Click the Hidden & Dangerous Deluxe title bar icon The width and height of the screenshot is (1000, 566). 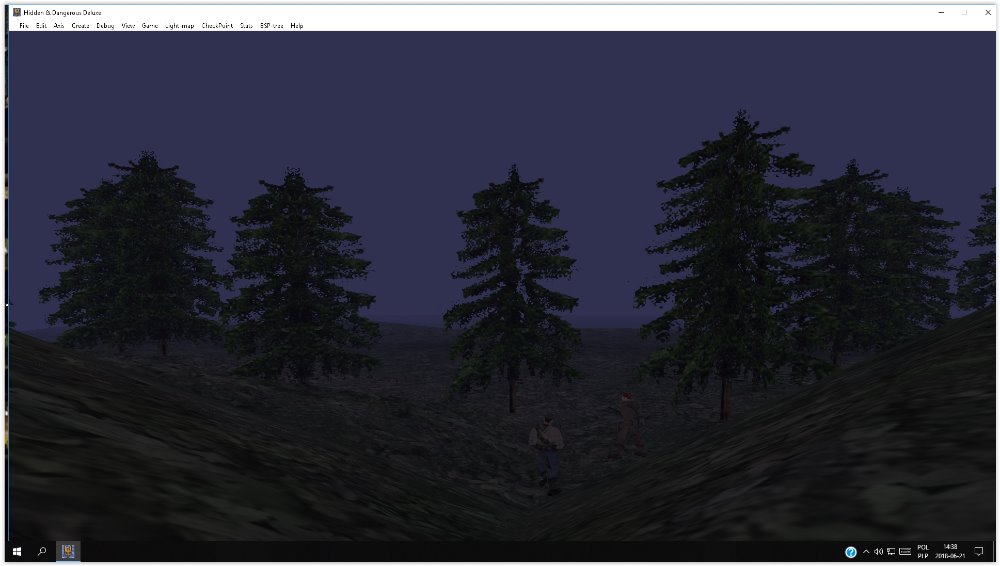[17, 12]
